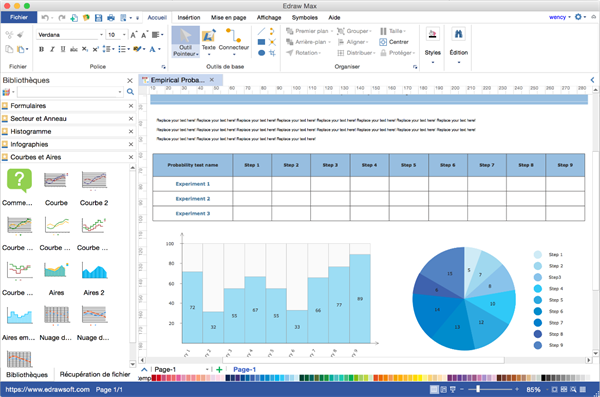600x397 pixels.
Task: Click the Save floppy disk icon
Action: click(x=98, y=18)
